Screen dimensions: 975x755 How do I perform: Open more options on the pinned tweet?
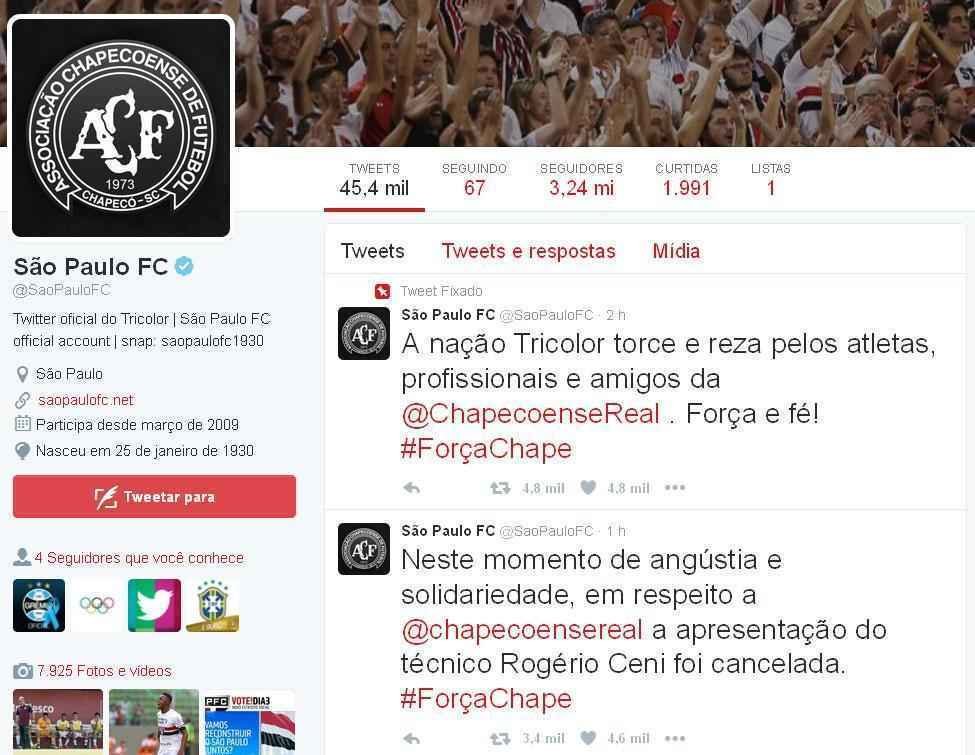(x=675, y=488)
